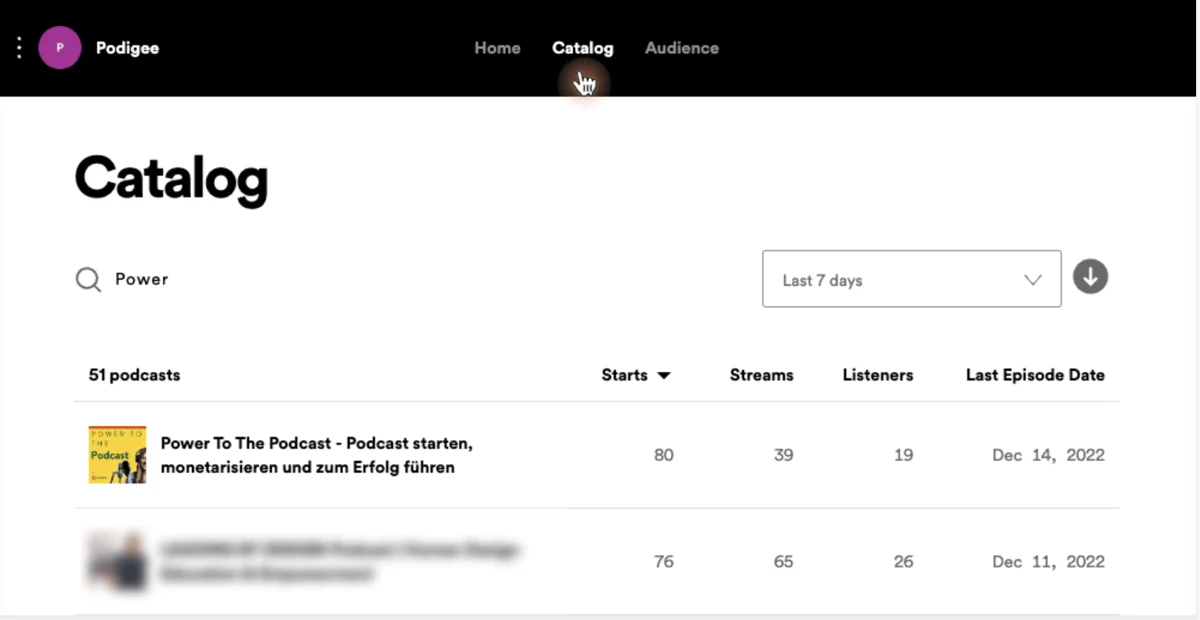
Task: Open the three-dot menu beside the Podigee avatar
Action: click(x=19, y=48)
